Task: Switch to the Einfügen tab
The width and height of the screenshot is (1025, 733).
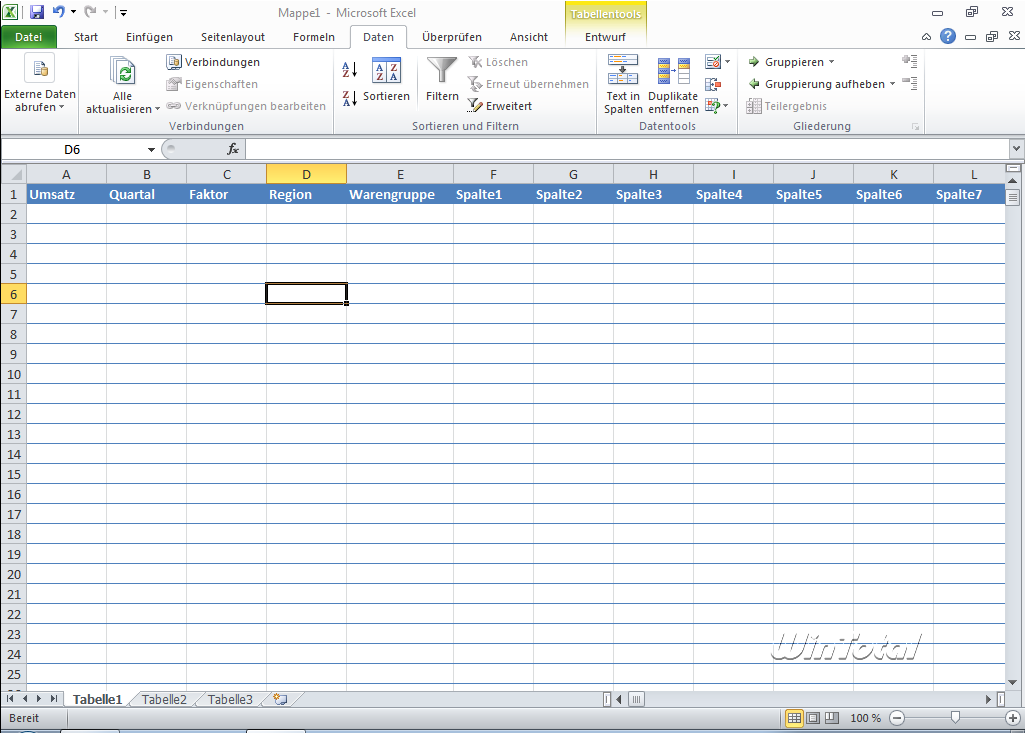Action: [149, 37]
